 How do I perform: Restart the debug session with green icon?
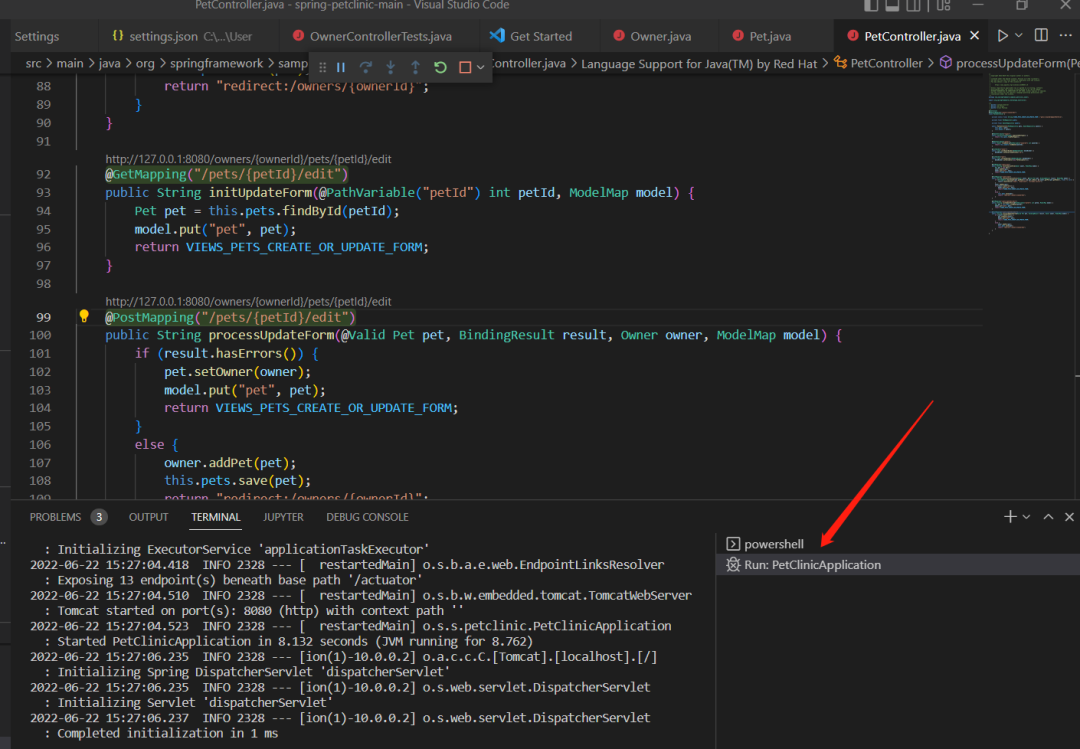point(440,68)
